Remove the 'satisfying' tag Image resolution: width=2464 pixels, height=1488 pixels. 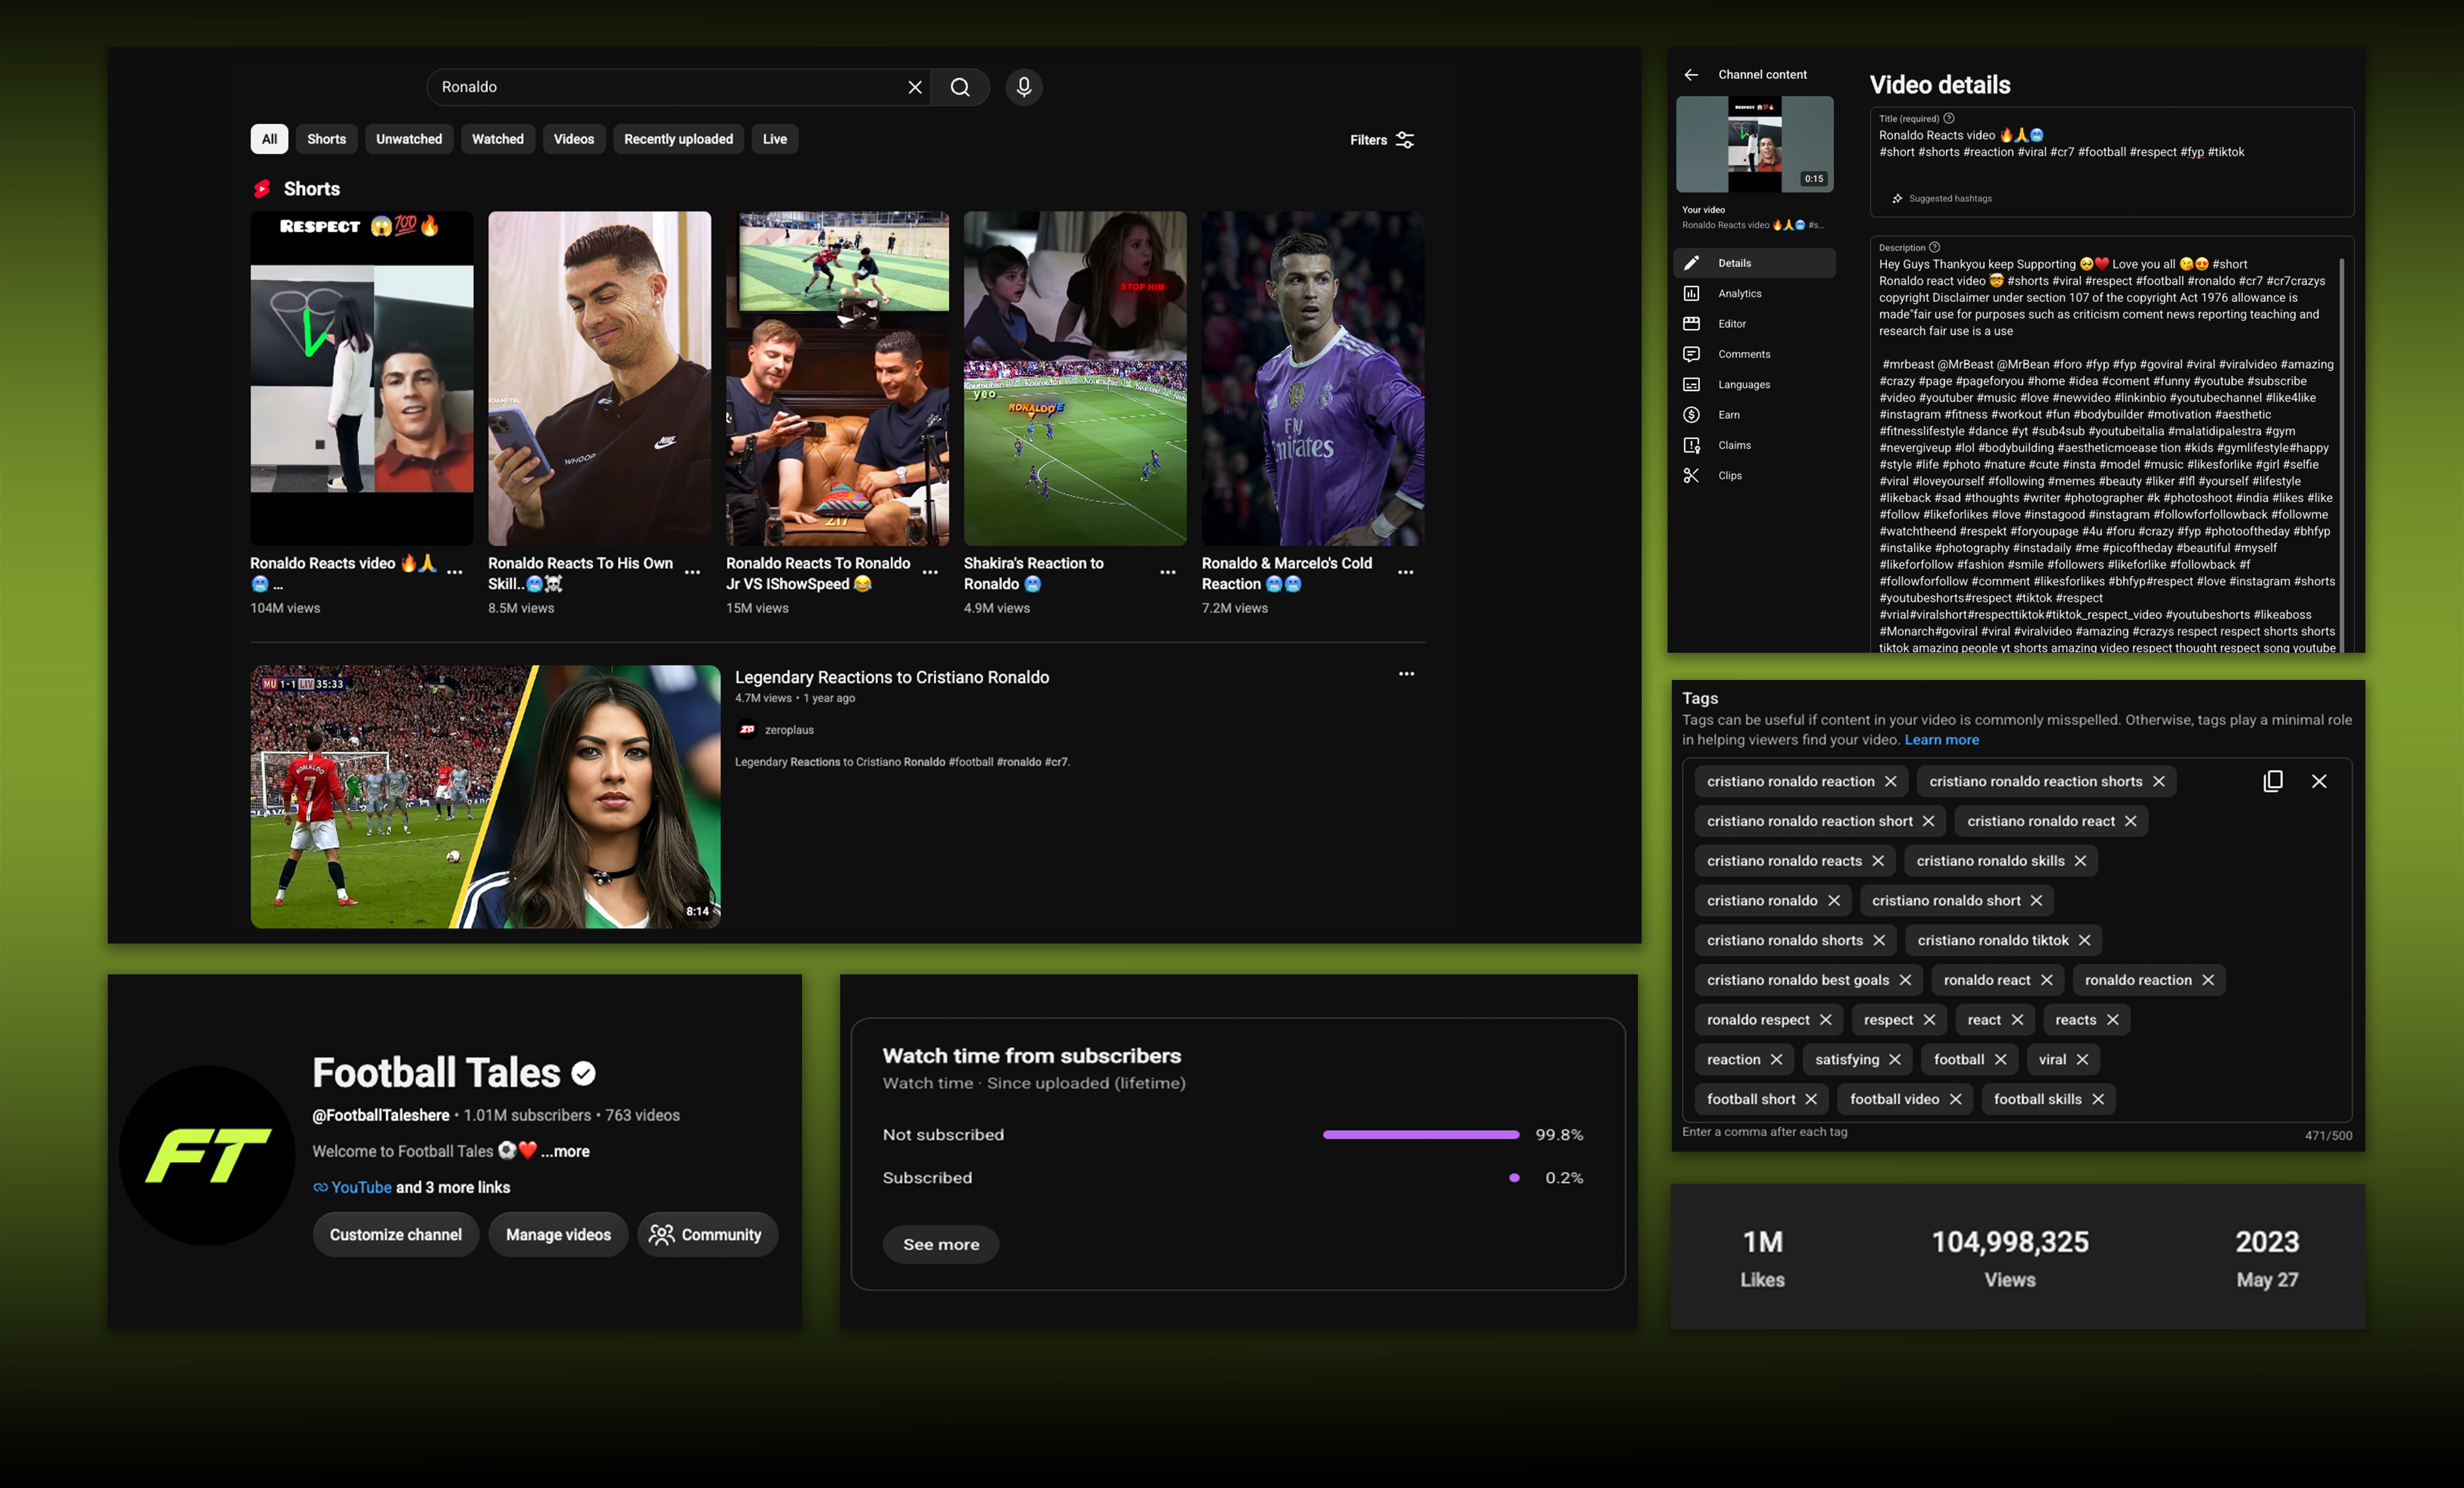click(1895, 1060)
